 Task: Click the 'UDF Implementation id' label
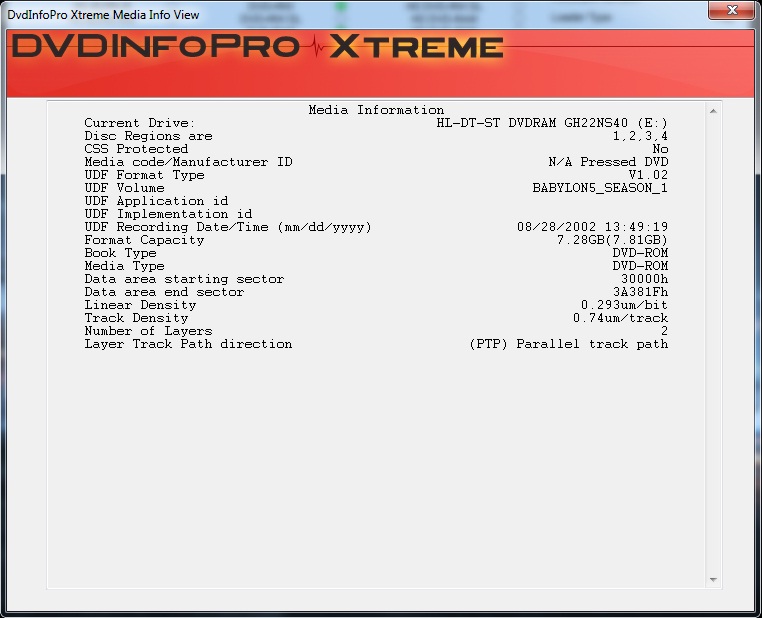pyautogui.click(x=168, y=214)
